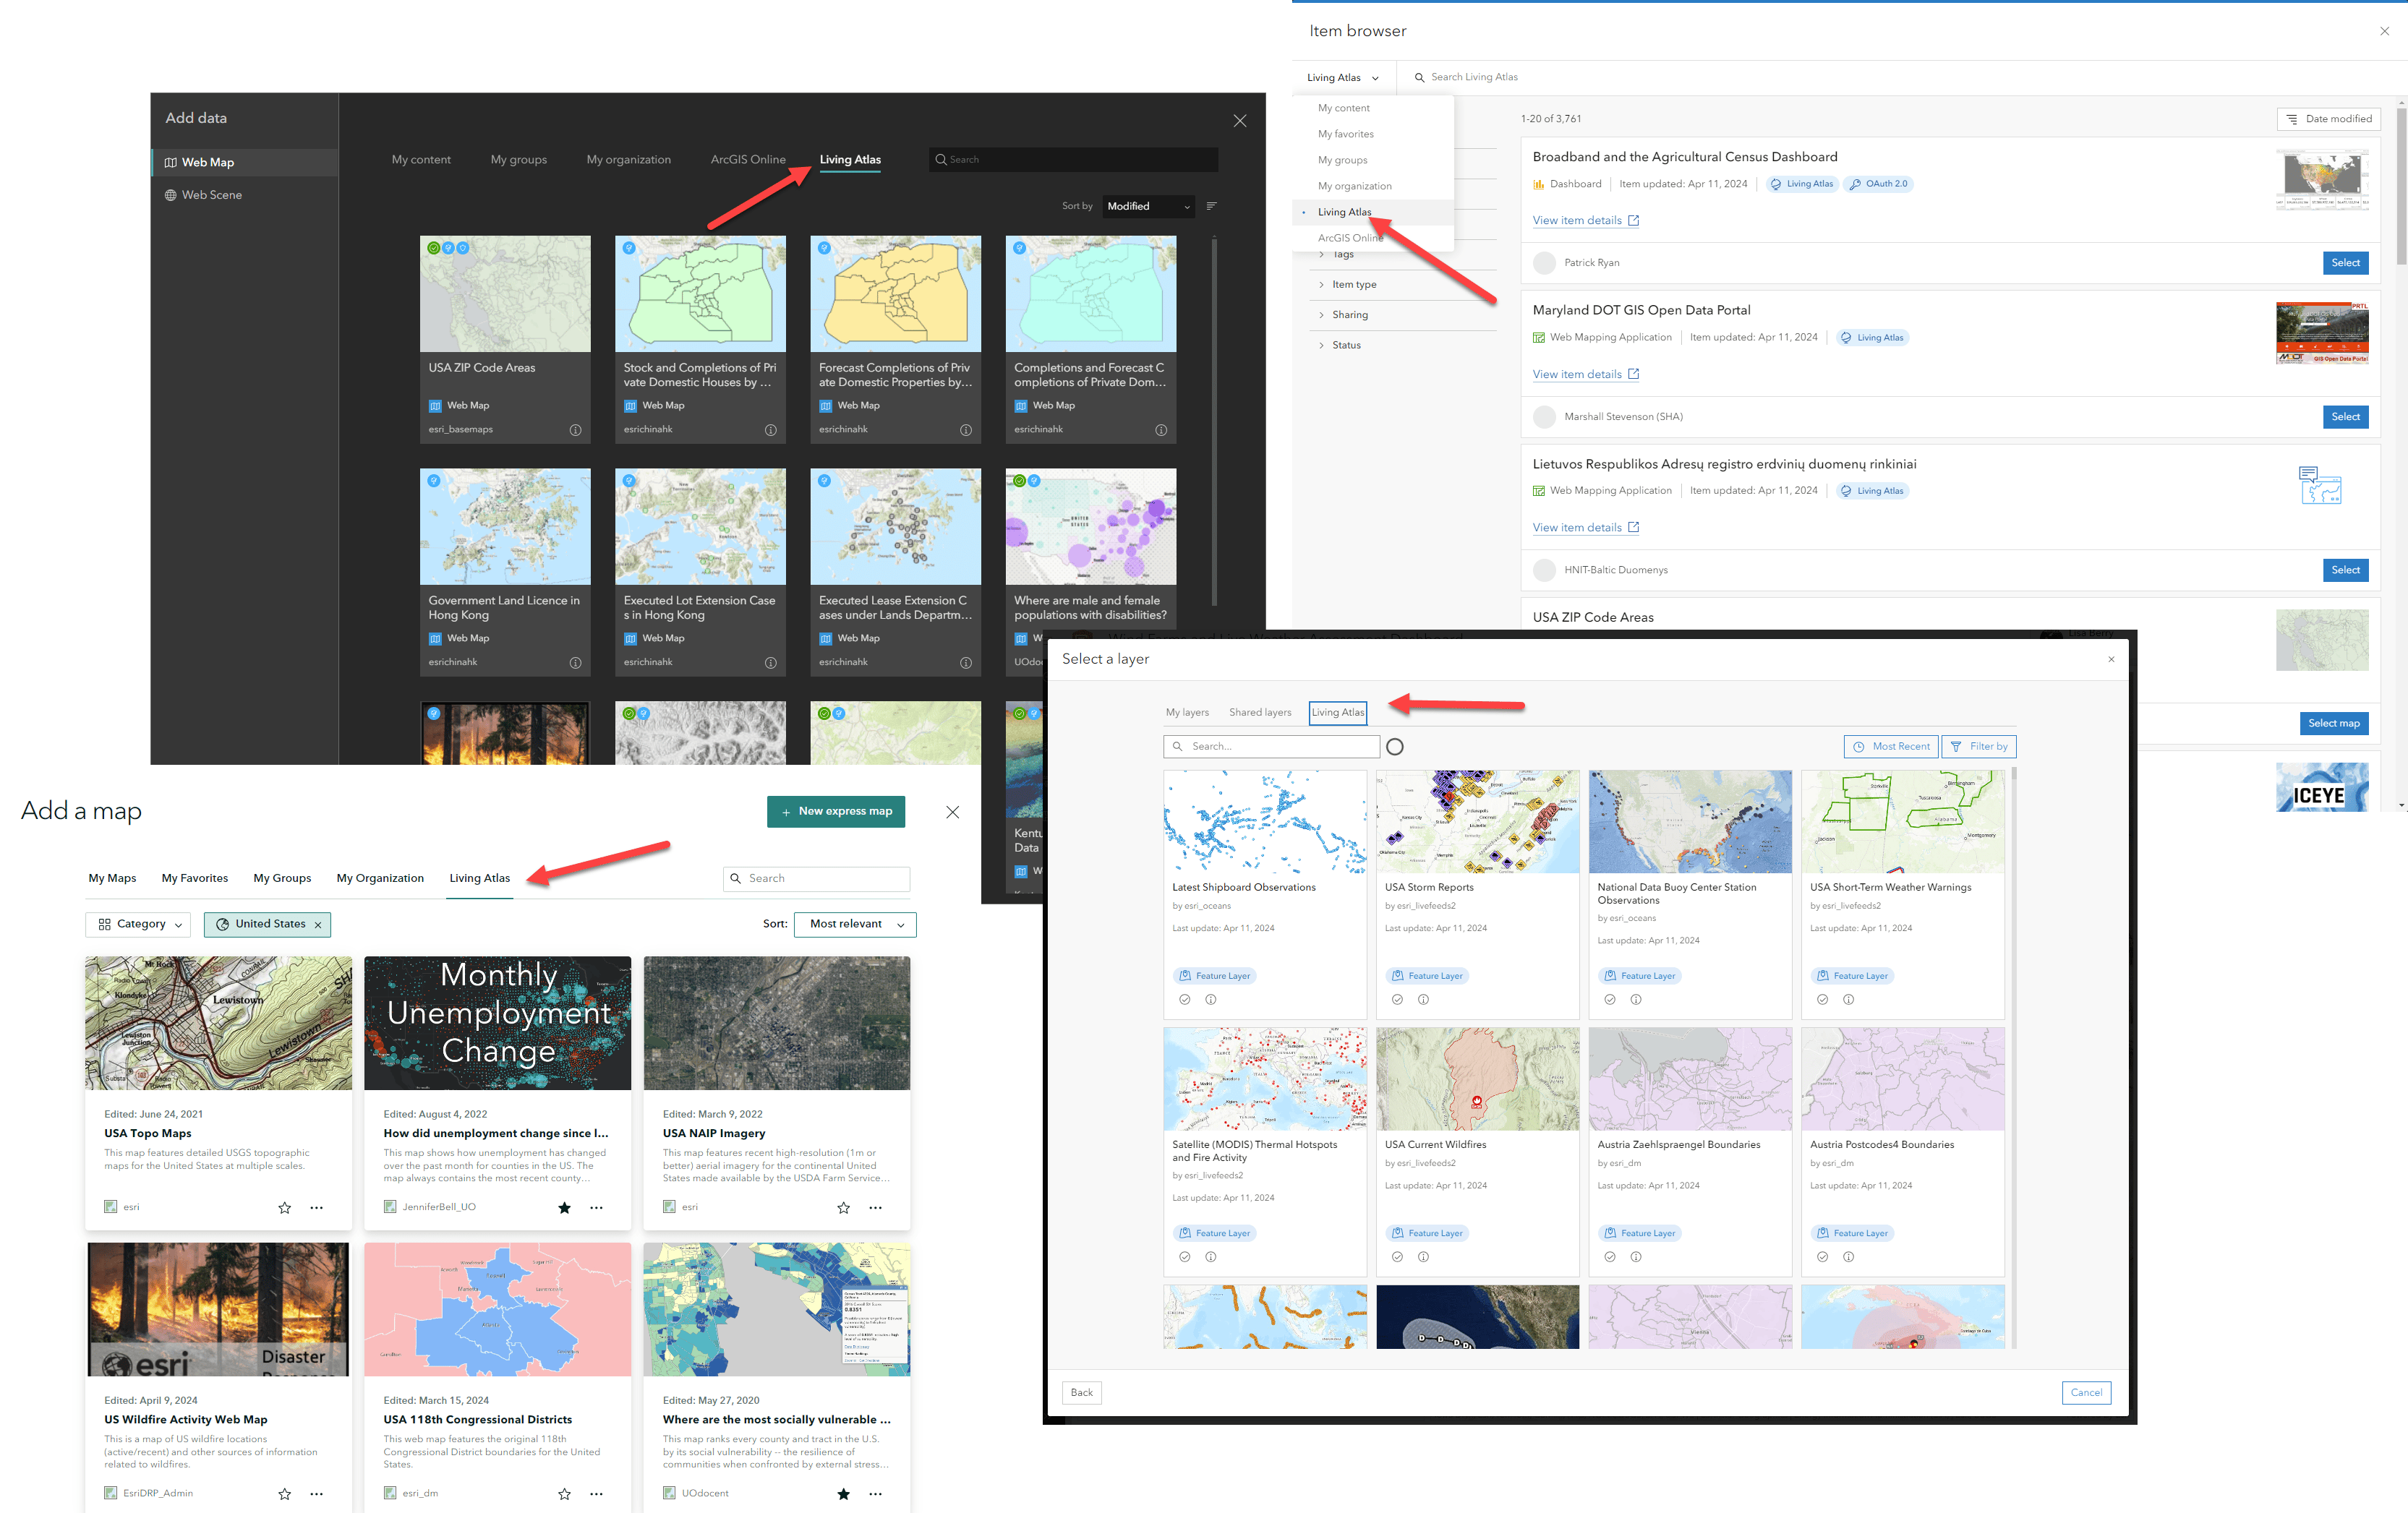Remove United States filter chip
The width and height of the screenshot is (2408, 1513).
(x=318, y=925)
